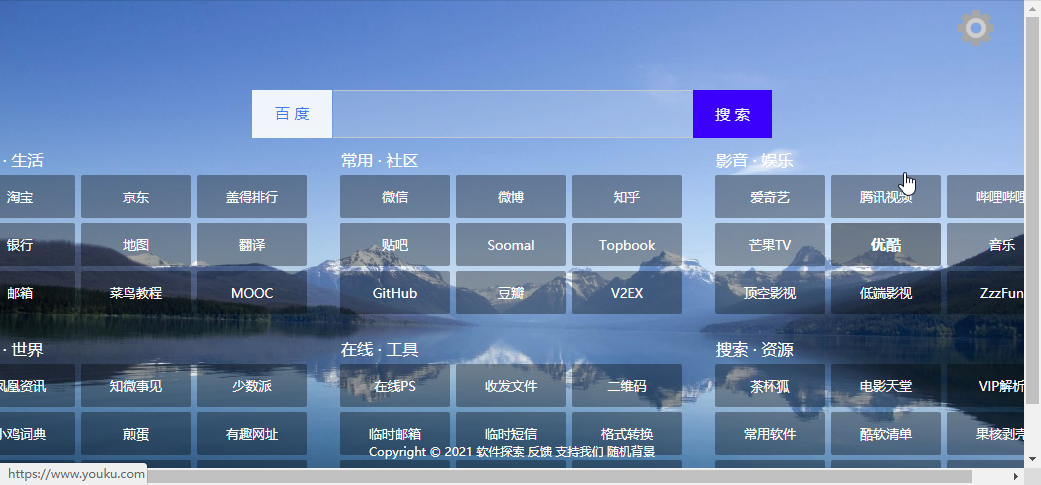Open the 银行 shortcut
The width and height of the screenshot is (1041, 485).
coord(37,245)
